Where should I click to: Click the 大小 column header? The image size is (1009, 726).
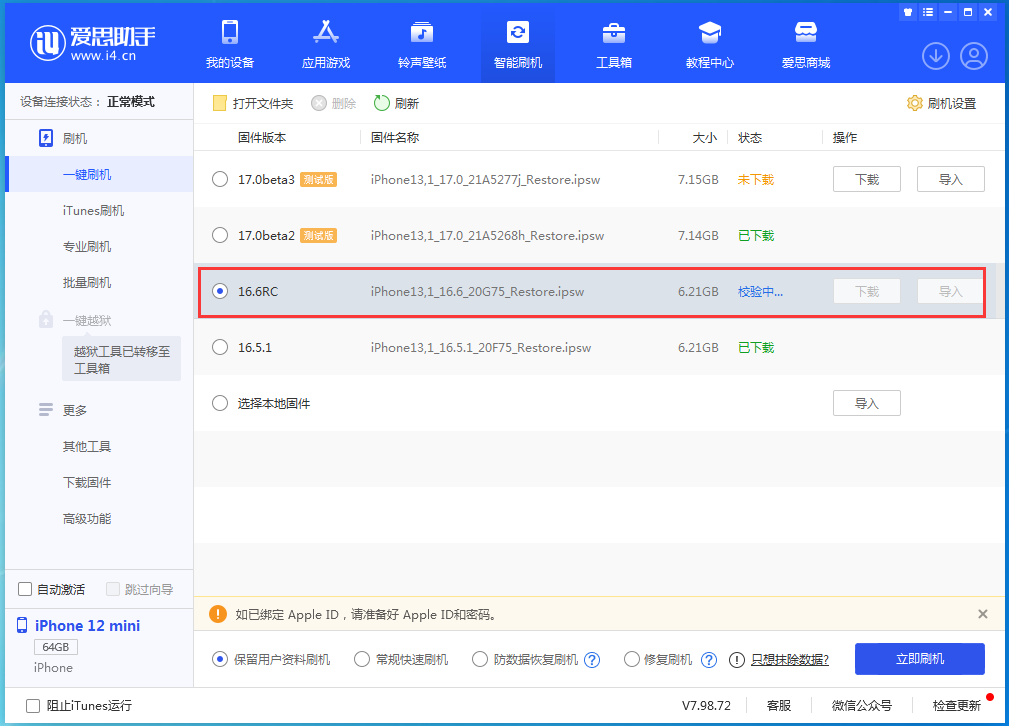705,137
